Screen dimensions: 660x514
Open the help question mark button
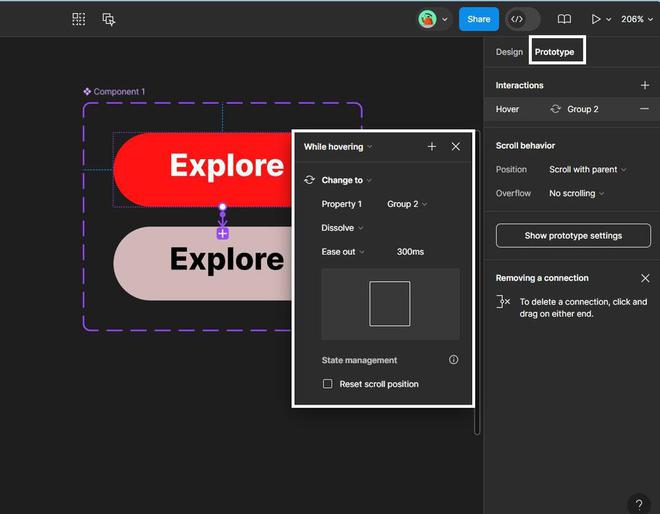pyautogui.click(x=639, y=503)
